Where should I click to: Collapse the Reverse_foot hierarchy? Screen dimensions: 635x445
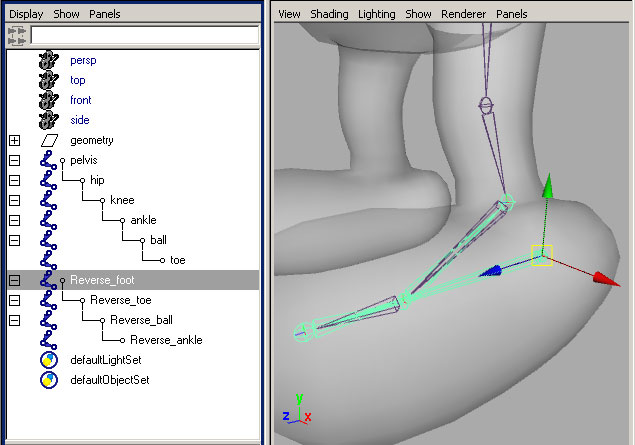click(x=14, y=280)
